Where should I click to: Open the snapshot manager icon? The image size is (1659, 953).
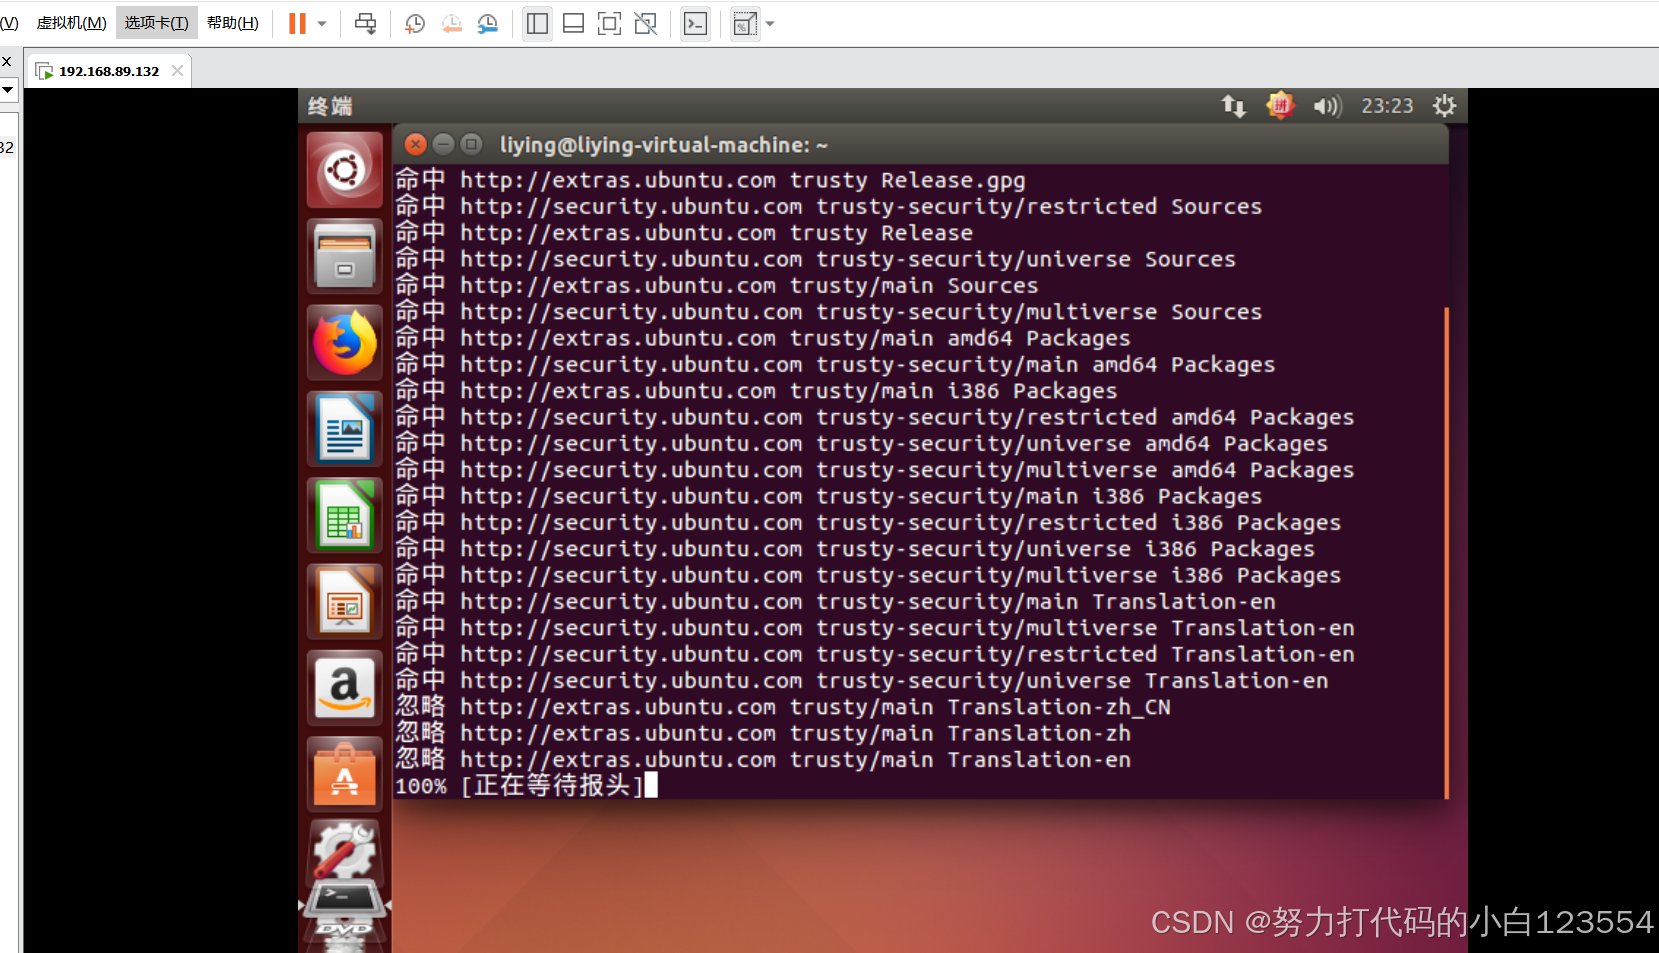tap(488, 23)
